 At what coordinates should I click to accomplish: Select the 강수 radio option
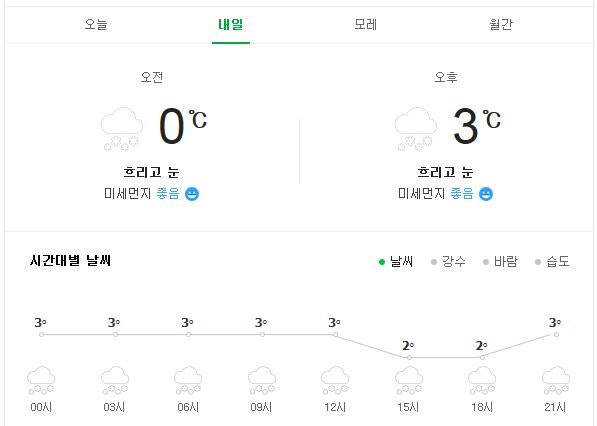coord(448,262)
